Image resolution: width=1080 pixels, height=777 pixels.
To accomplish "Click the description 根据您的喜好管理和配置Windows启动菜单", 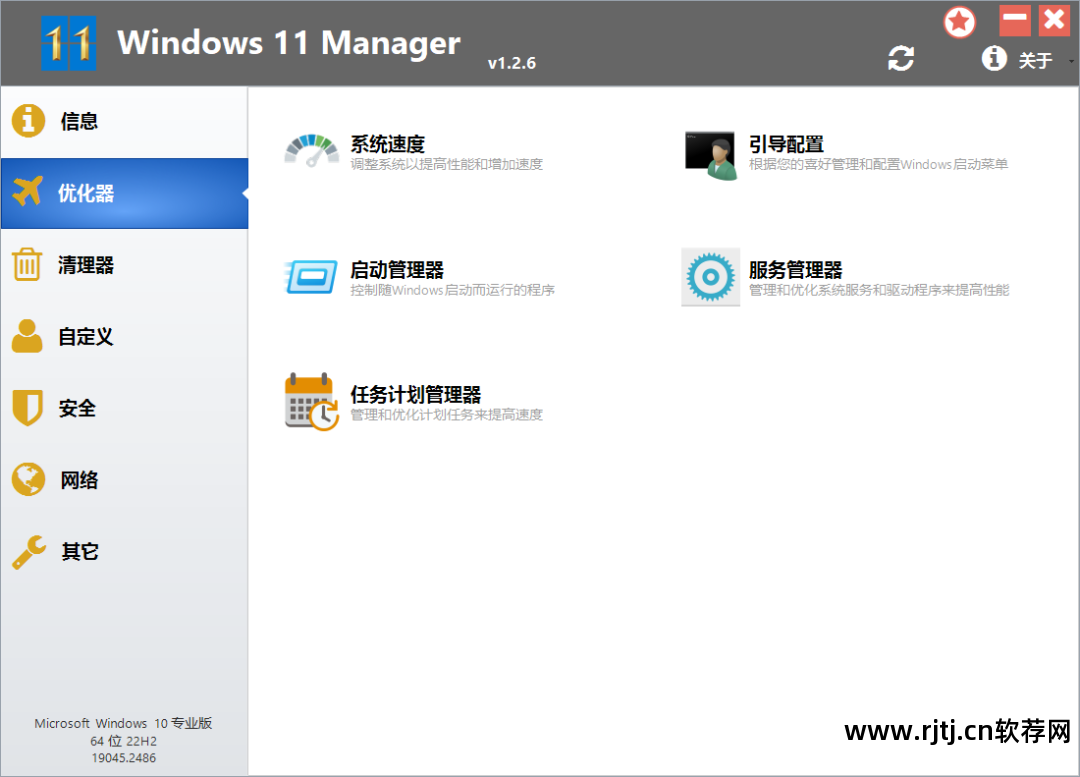I will tap(878, 165).
